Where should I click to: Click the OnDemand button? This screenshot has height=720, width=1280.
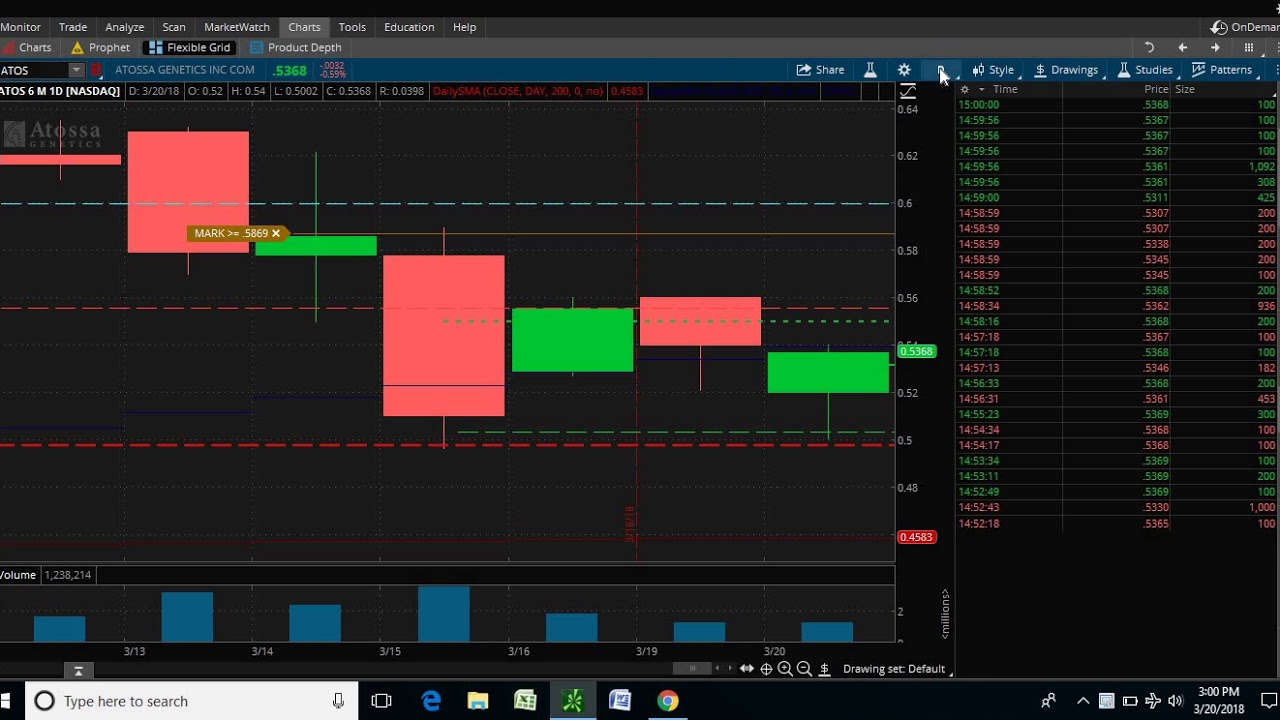point(1245,27)
